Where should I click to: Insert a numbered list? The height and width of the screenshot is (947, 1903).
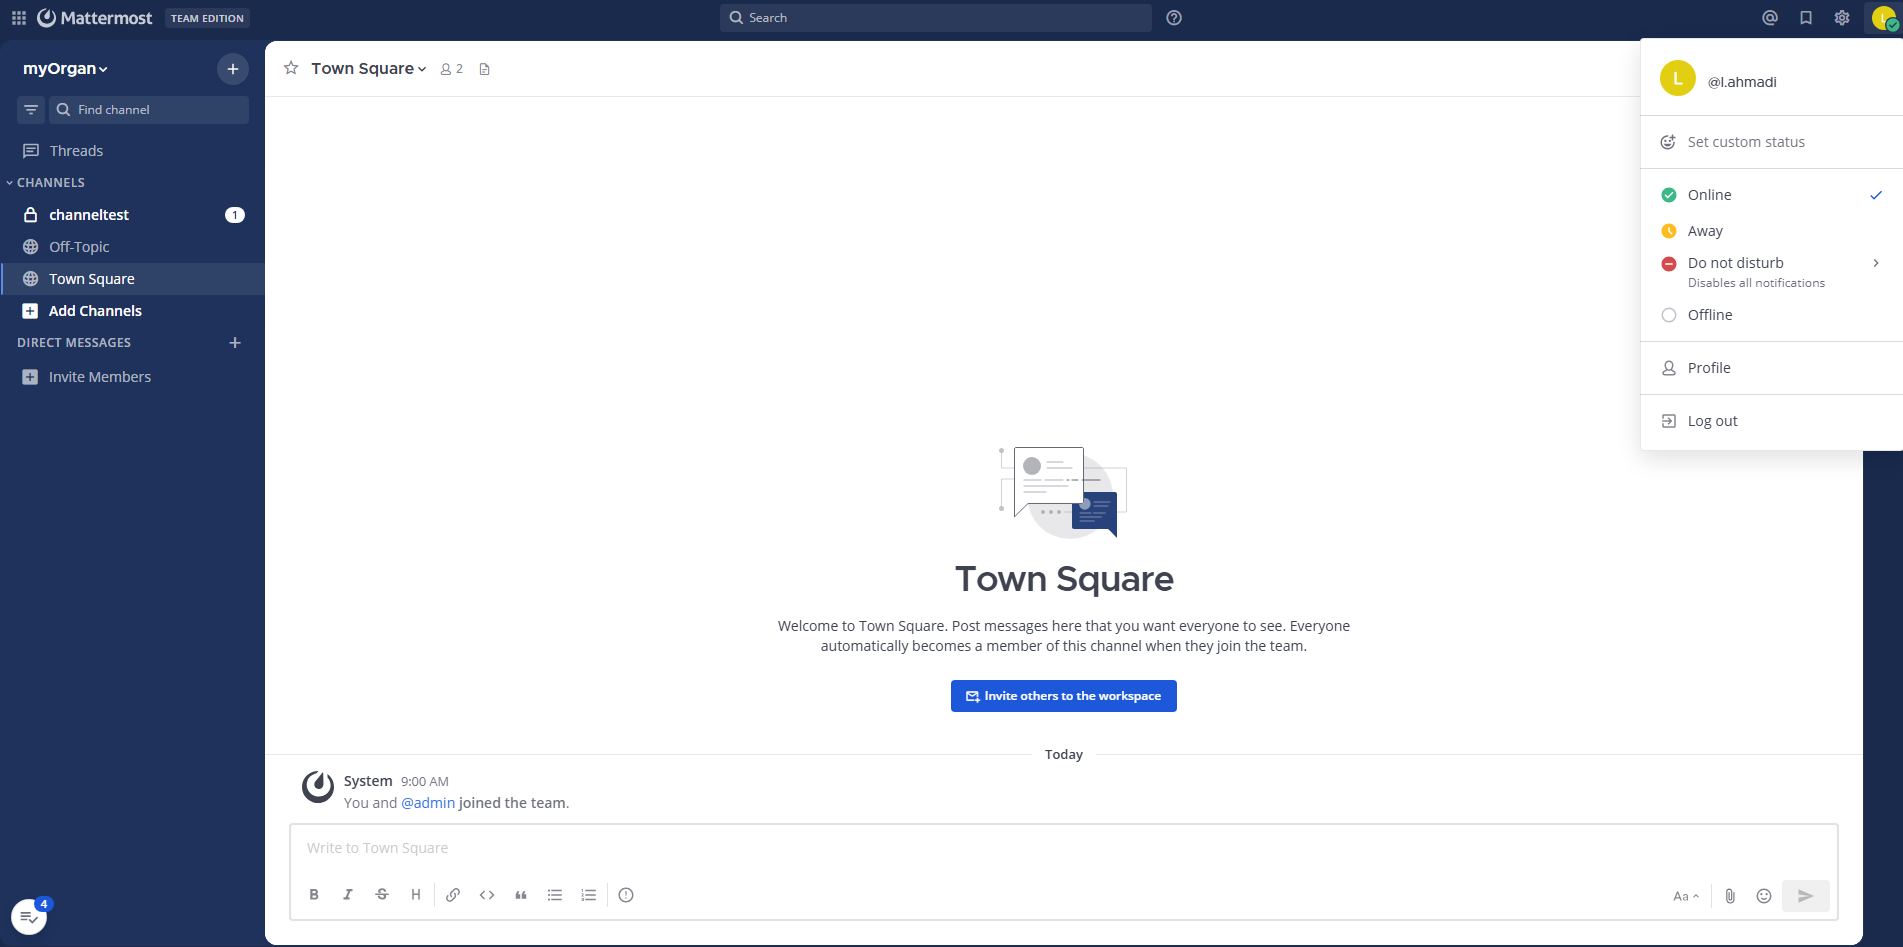click(589, 895)
